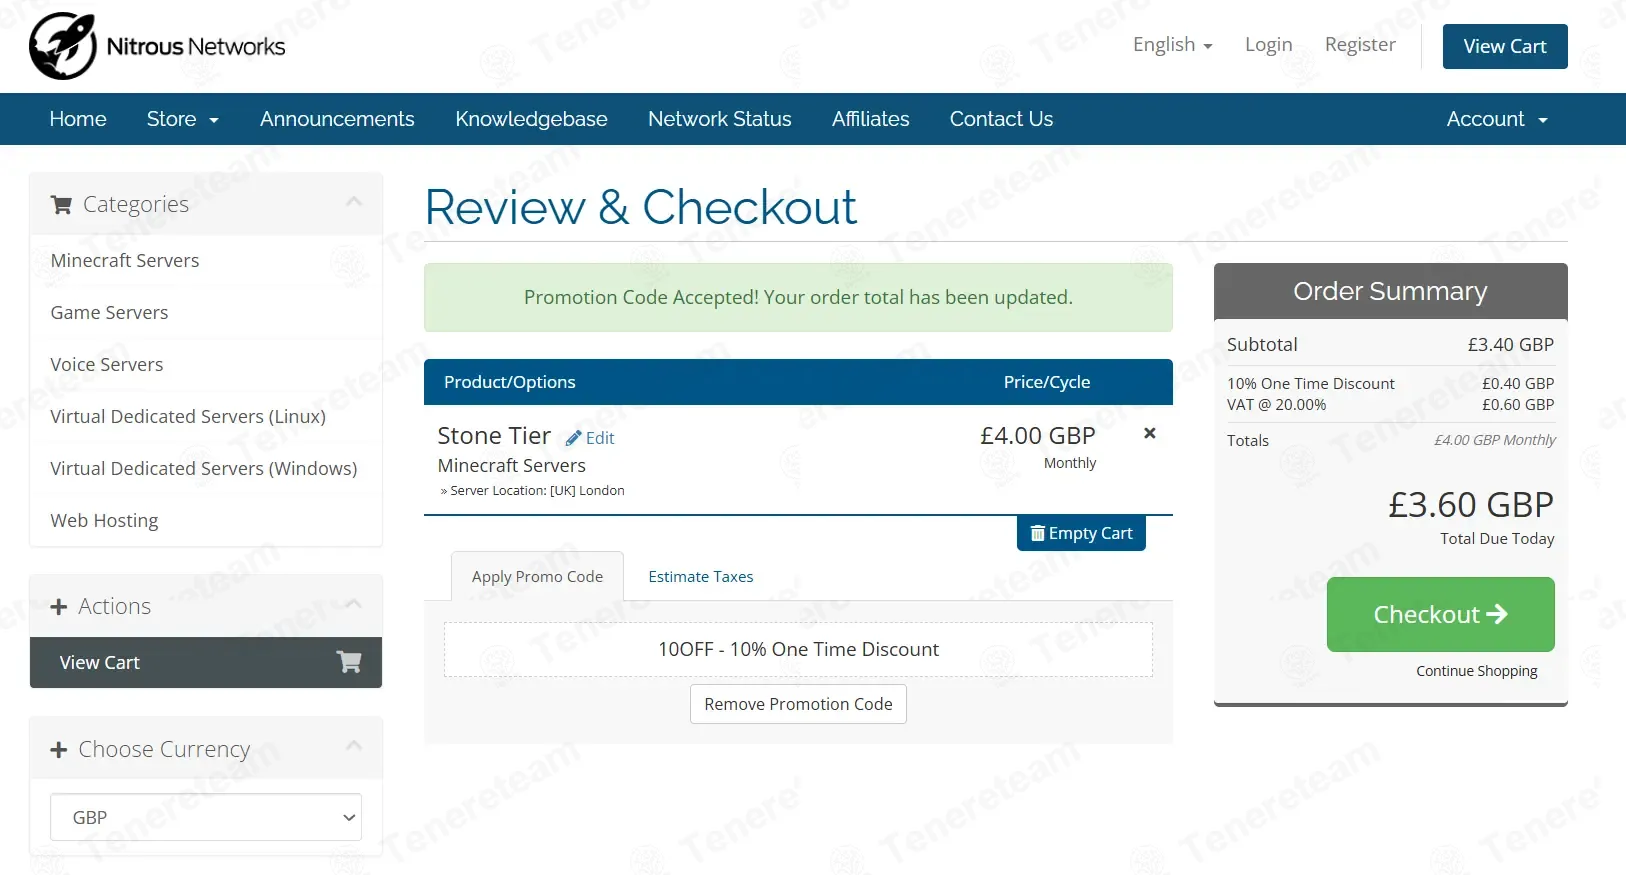Click the 10OFF promo code box
Screen dimensions: 1626x875
798,649
